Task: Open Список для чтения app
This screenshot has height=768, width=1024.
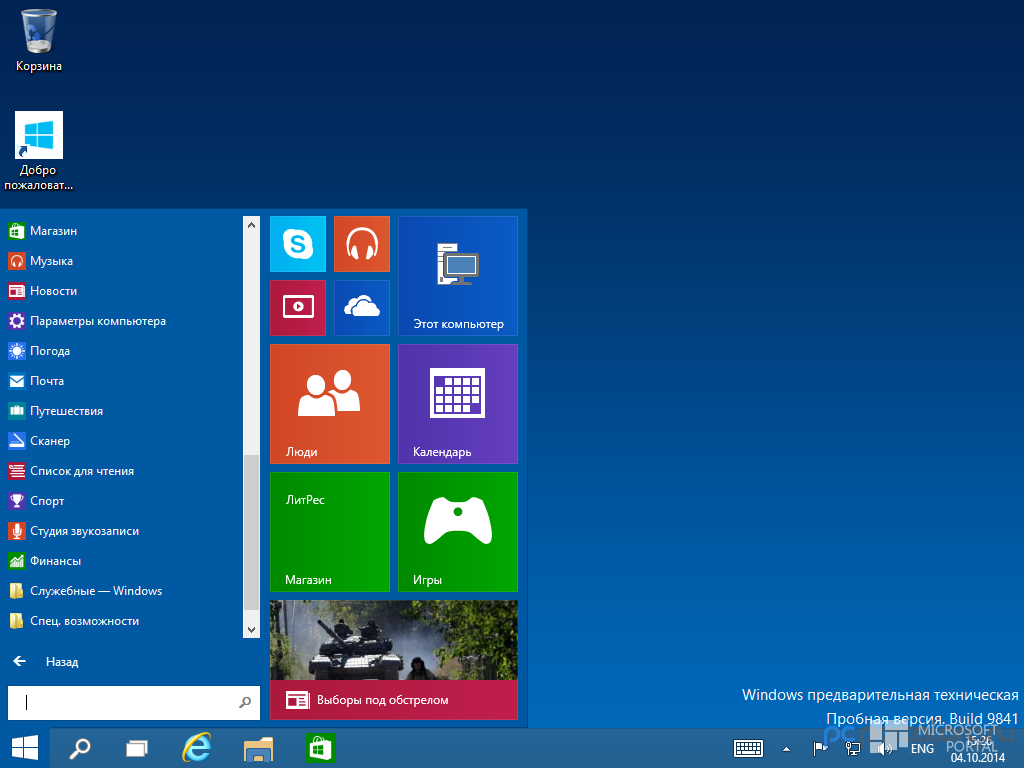Action: pos(124,471)
